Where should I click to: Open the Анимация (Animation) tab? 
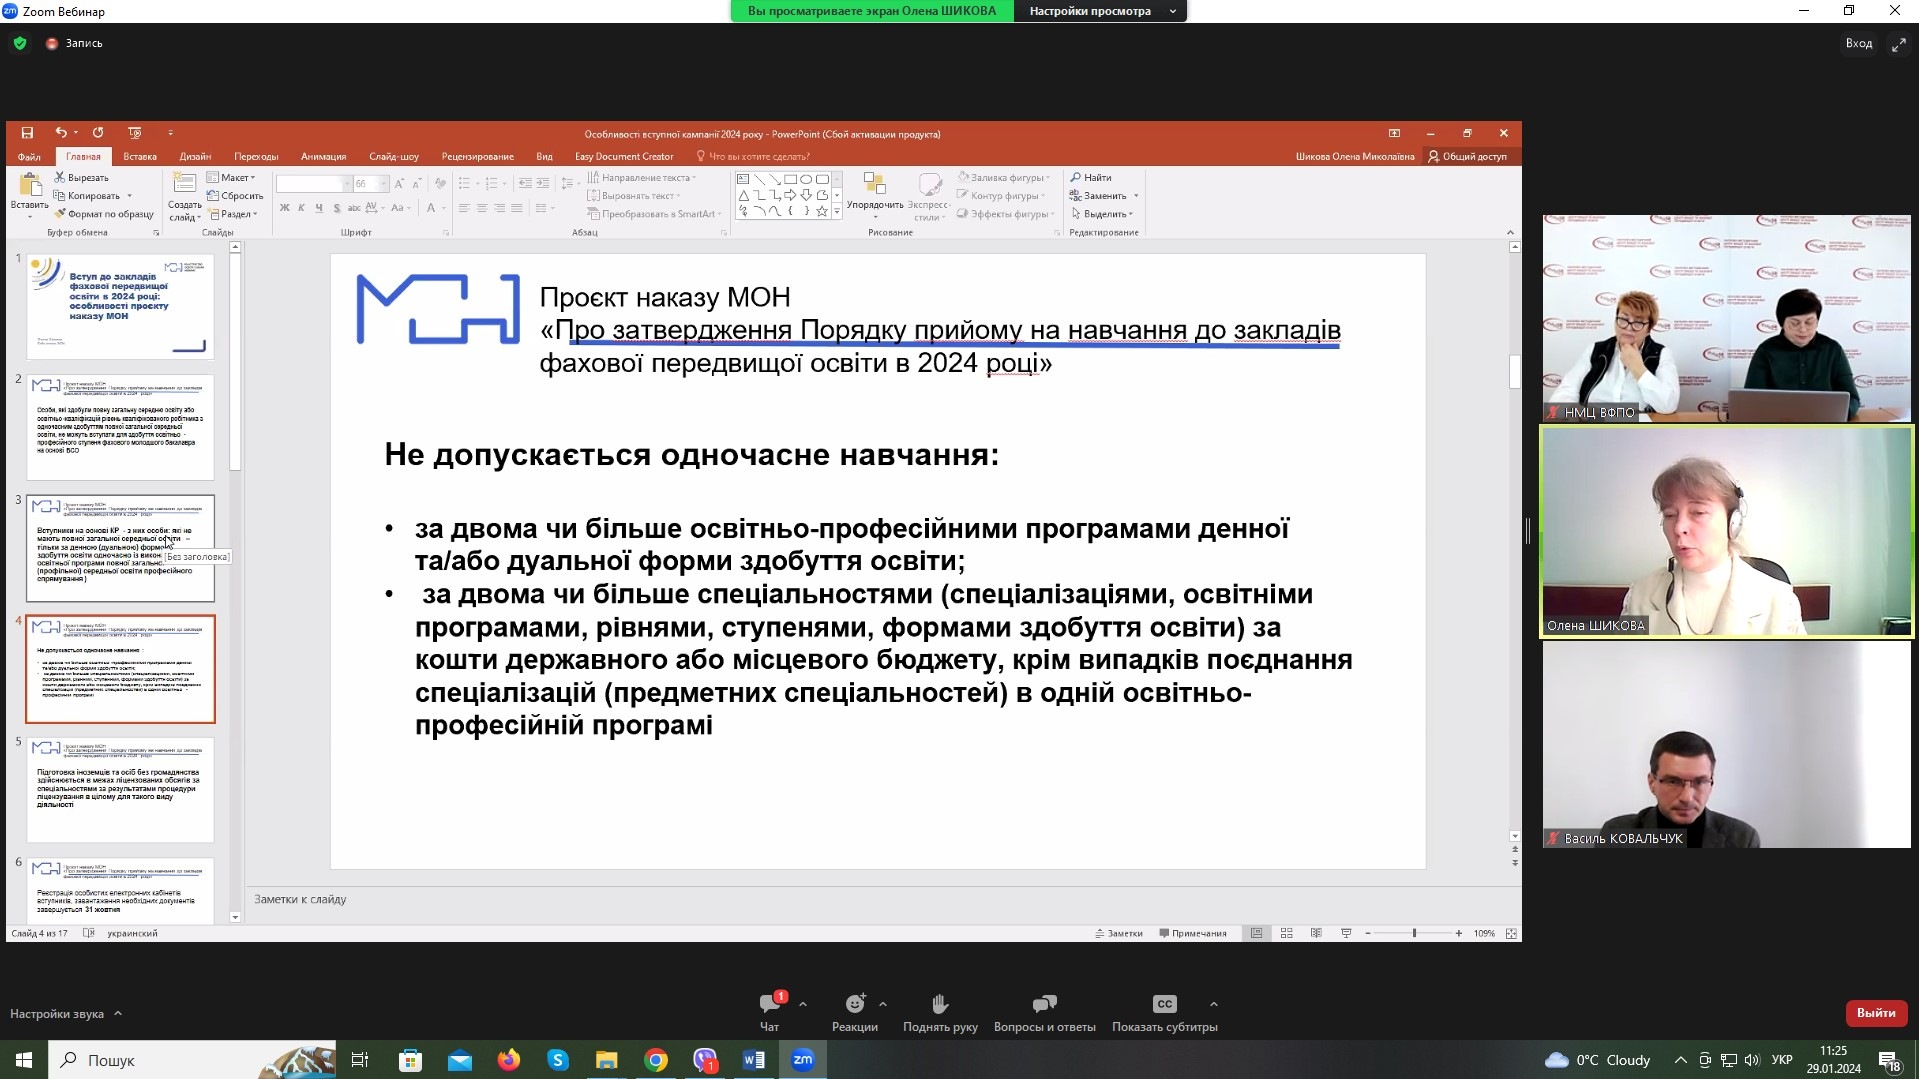(323, 156)
